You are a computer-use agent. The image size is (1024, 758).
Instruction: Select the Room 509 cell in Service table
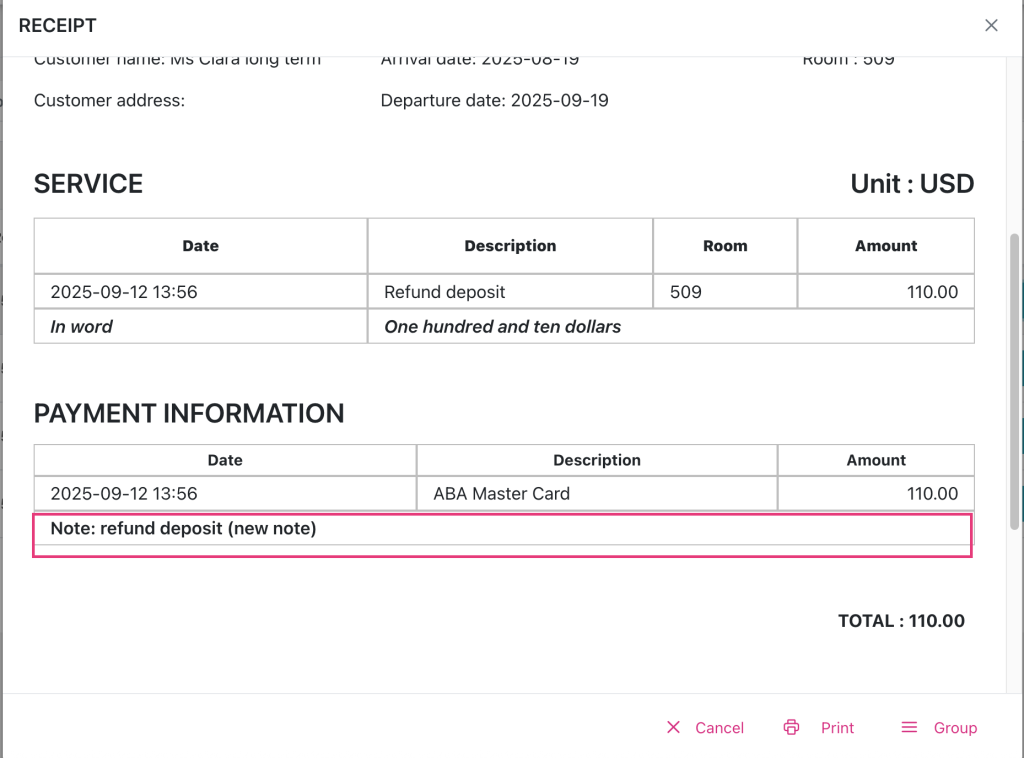click(686, 292)
